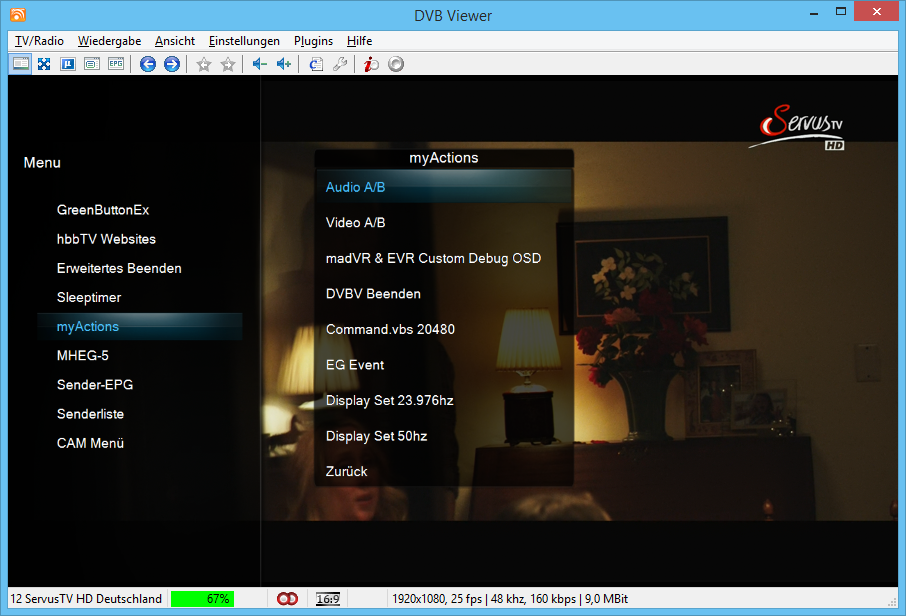
Task: Open the Einstellungen menu
Action: click(244, 41)
